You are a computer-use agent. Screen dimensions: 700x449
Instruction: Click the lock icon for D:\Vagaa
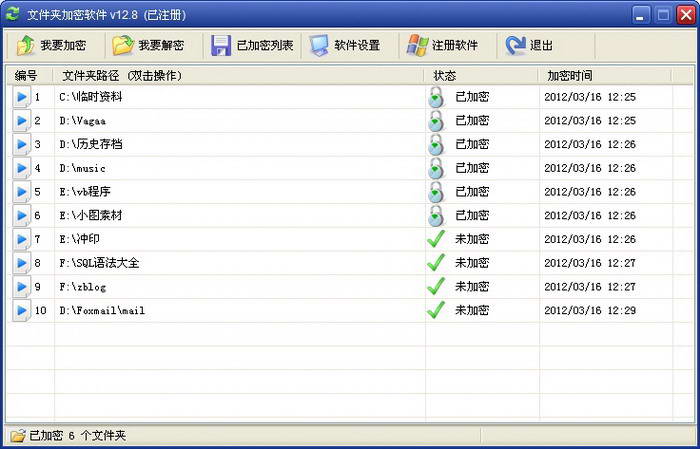[x=436, y=121]
